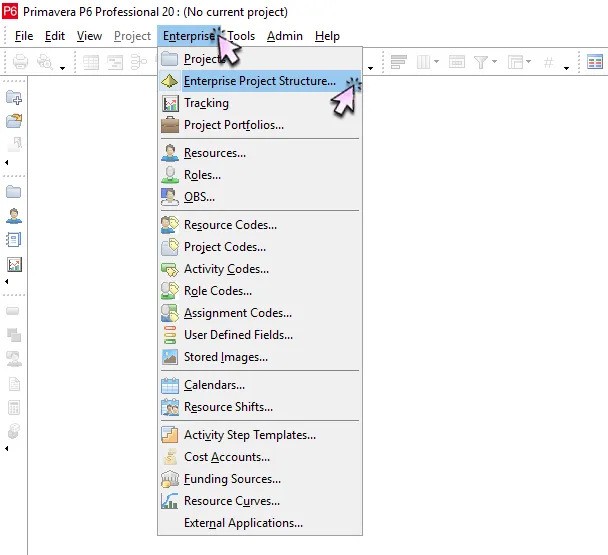Select Tracking from the Enterprise menu
Viewport: 608px width, 555px height.
[260, 103]
